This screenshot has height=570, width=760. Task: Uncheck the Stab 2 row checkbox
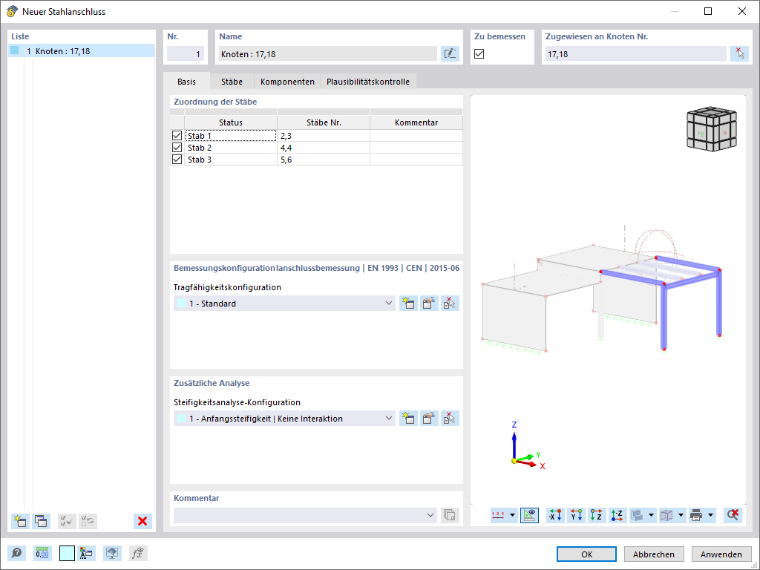click(x=177, y=147)
